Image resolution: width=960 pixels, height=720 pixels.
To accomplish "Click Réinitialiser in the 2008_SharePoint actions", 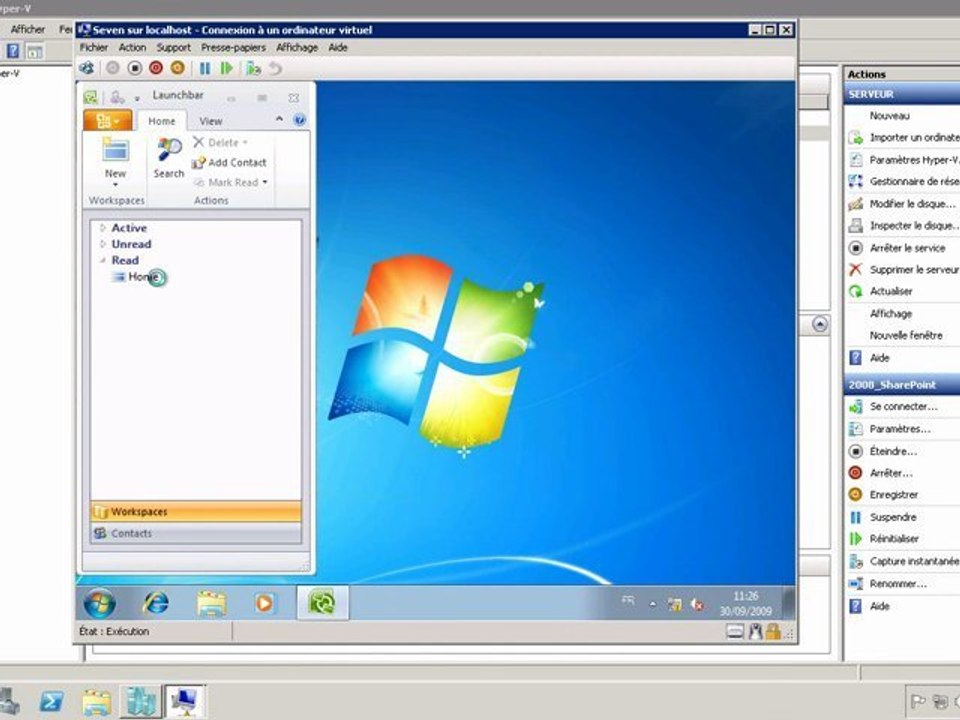I will coord(884,539).
